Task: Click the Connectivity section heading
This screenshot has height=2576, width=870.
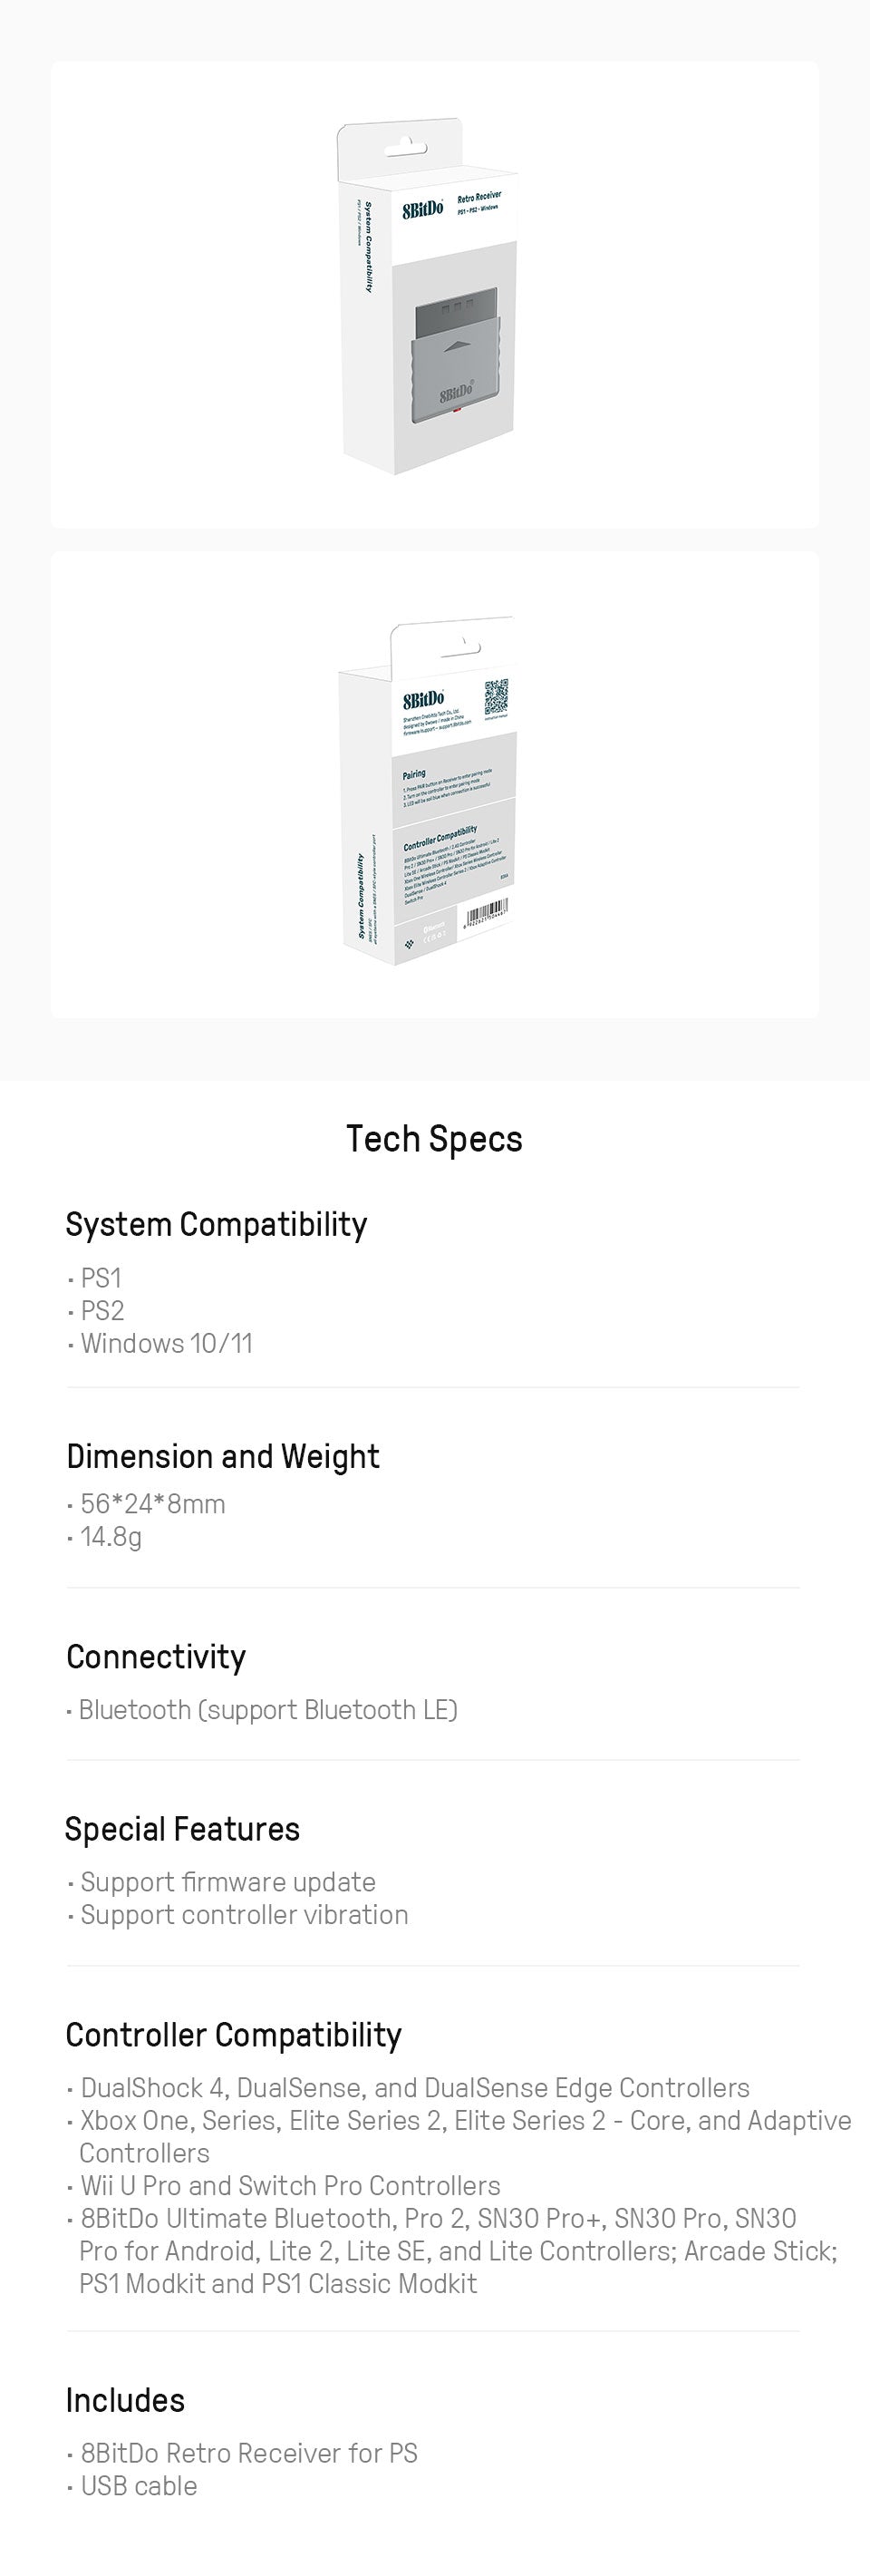Action: point(156,1656)
